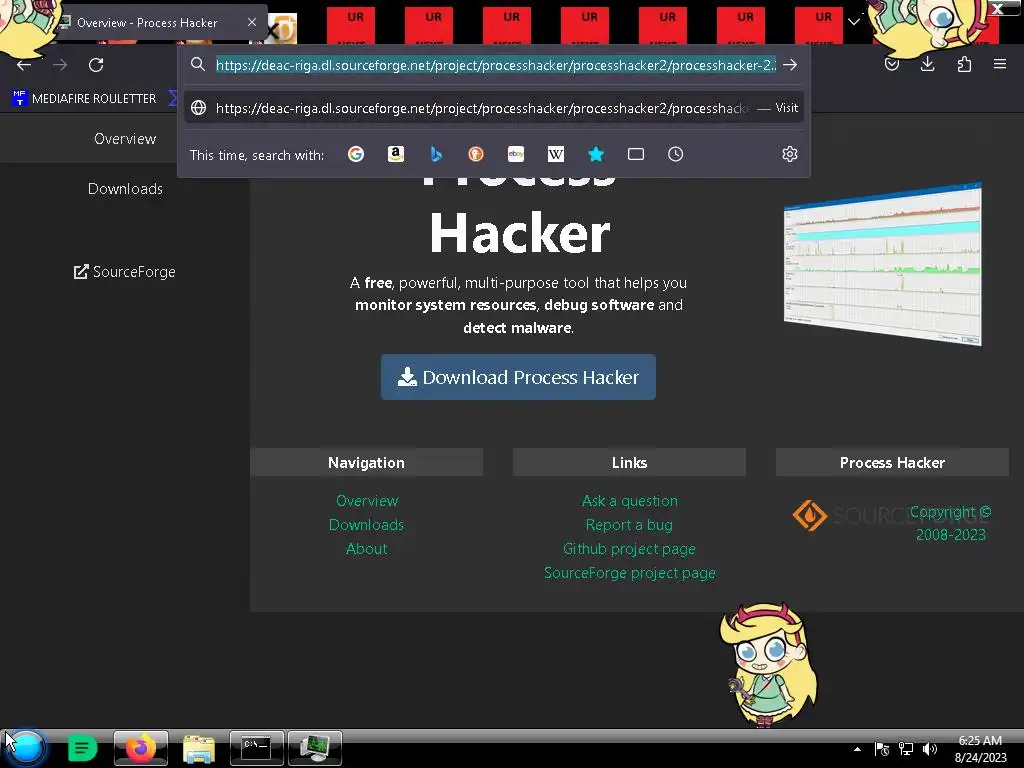The height and width of the screenshot is (768, 1024).
Task: Open the list all tabs dropdown
Action: pos(854,22)
